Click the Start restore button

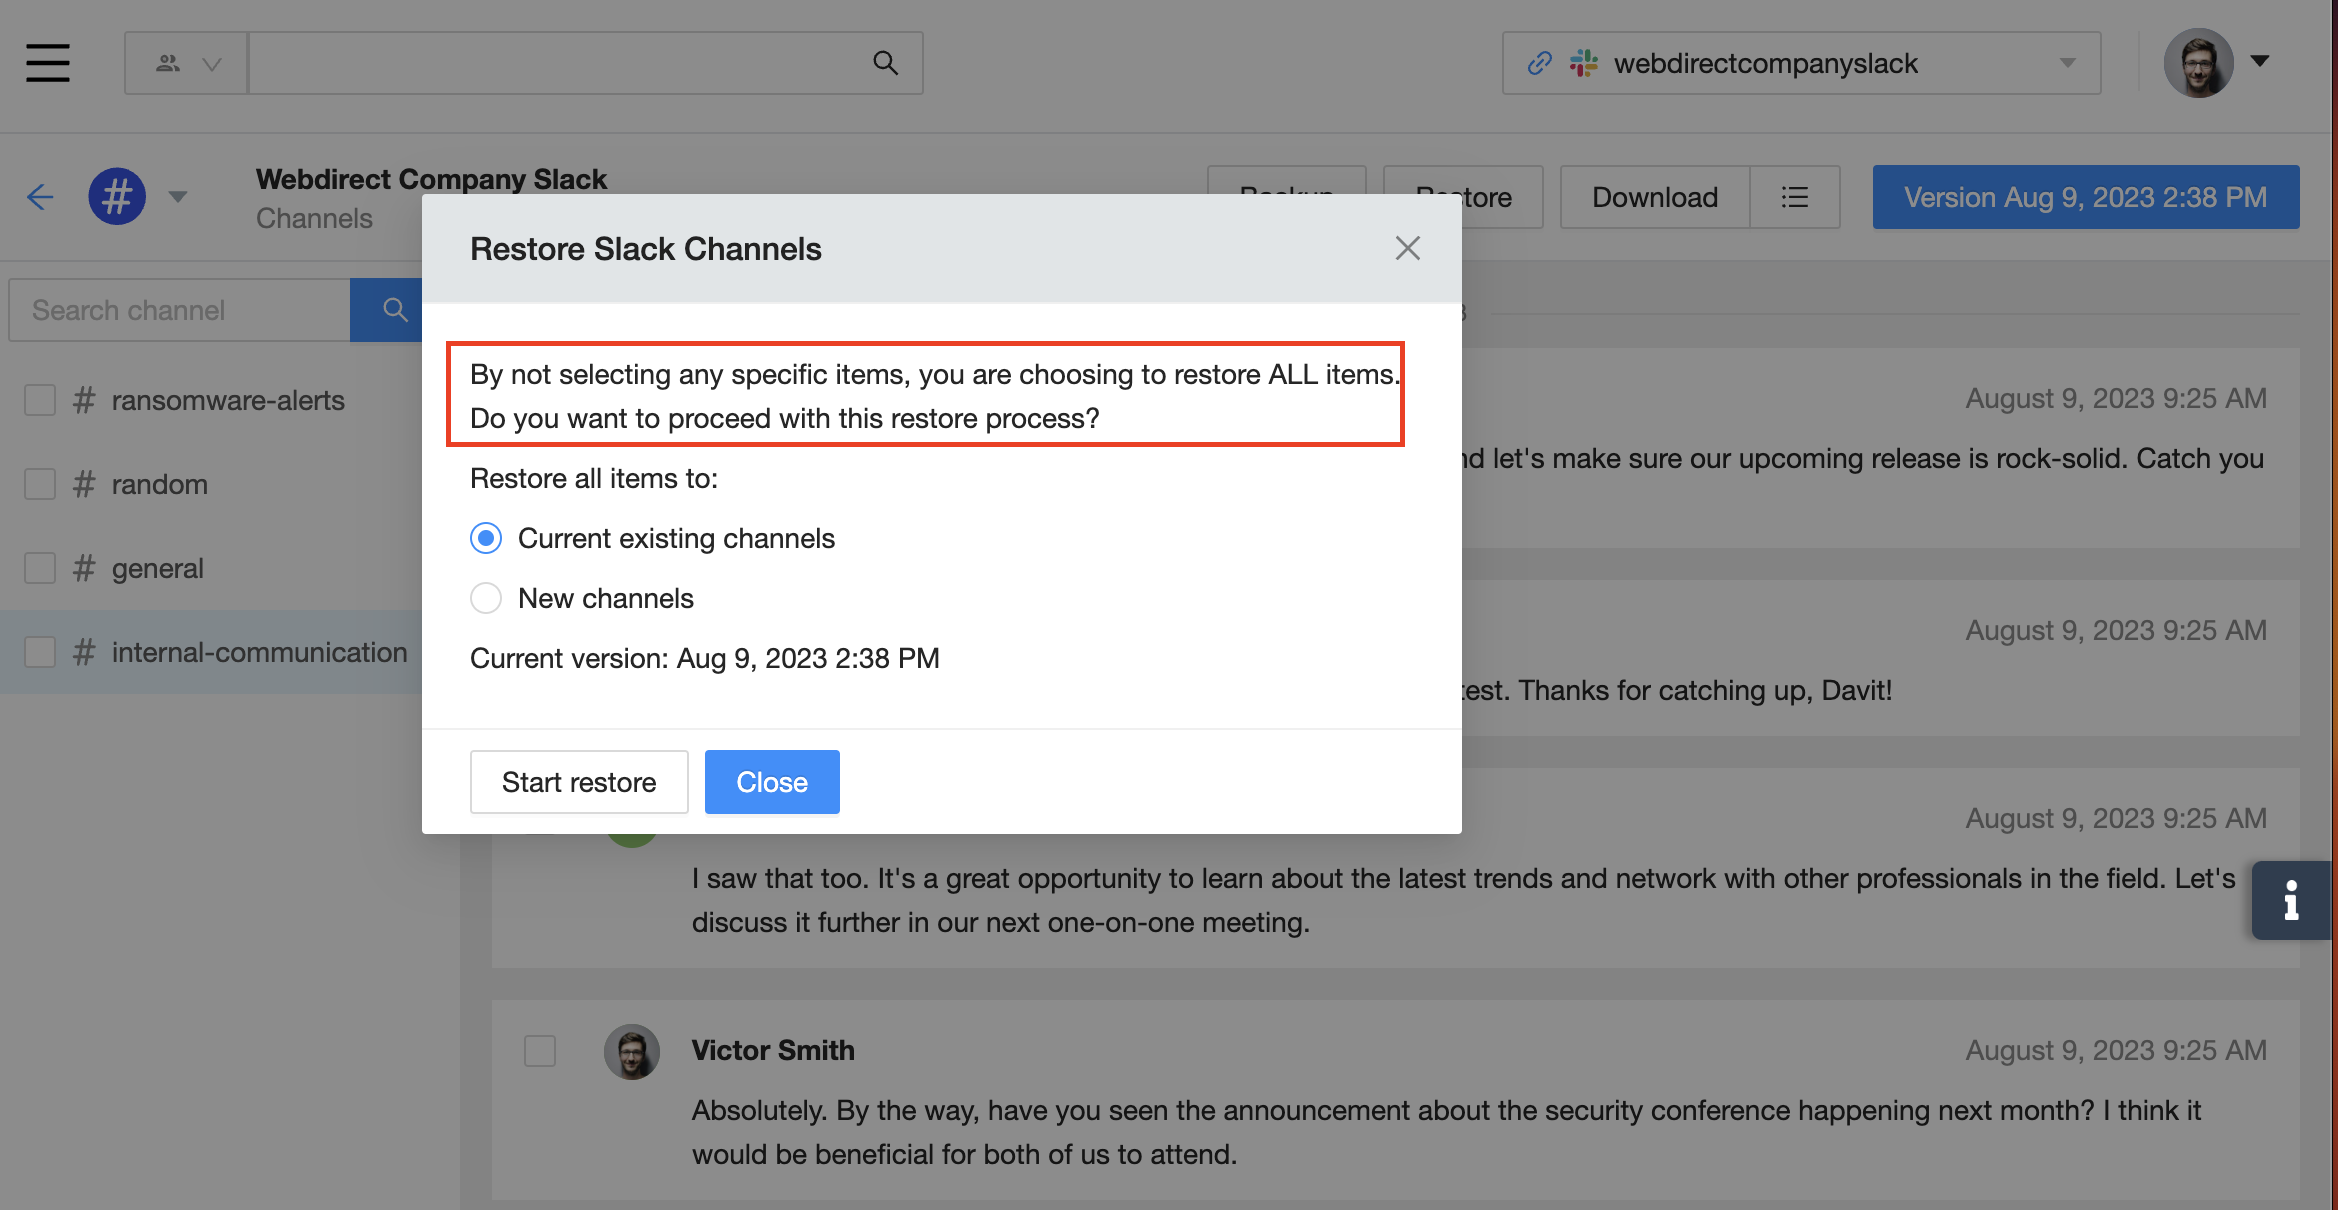click(x=579, y=782)
